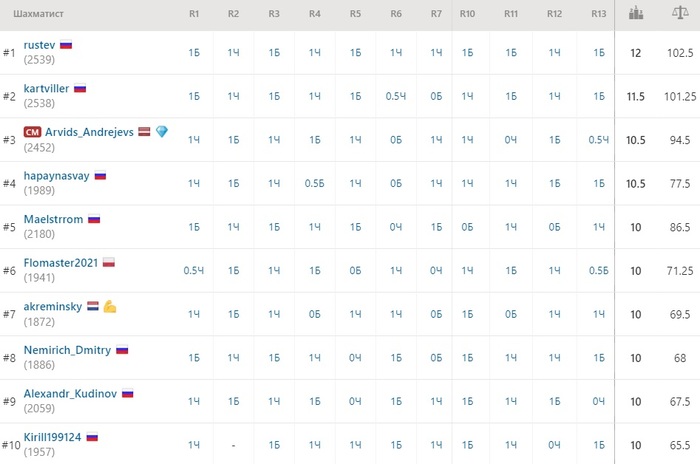Viewport: 700px width, 464px height.
Task: Open the hapaynasvay profile link
Action: (56, 175)
